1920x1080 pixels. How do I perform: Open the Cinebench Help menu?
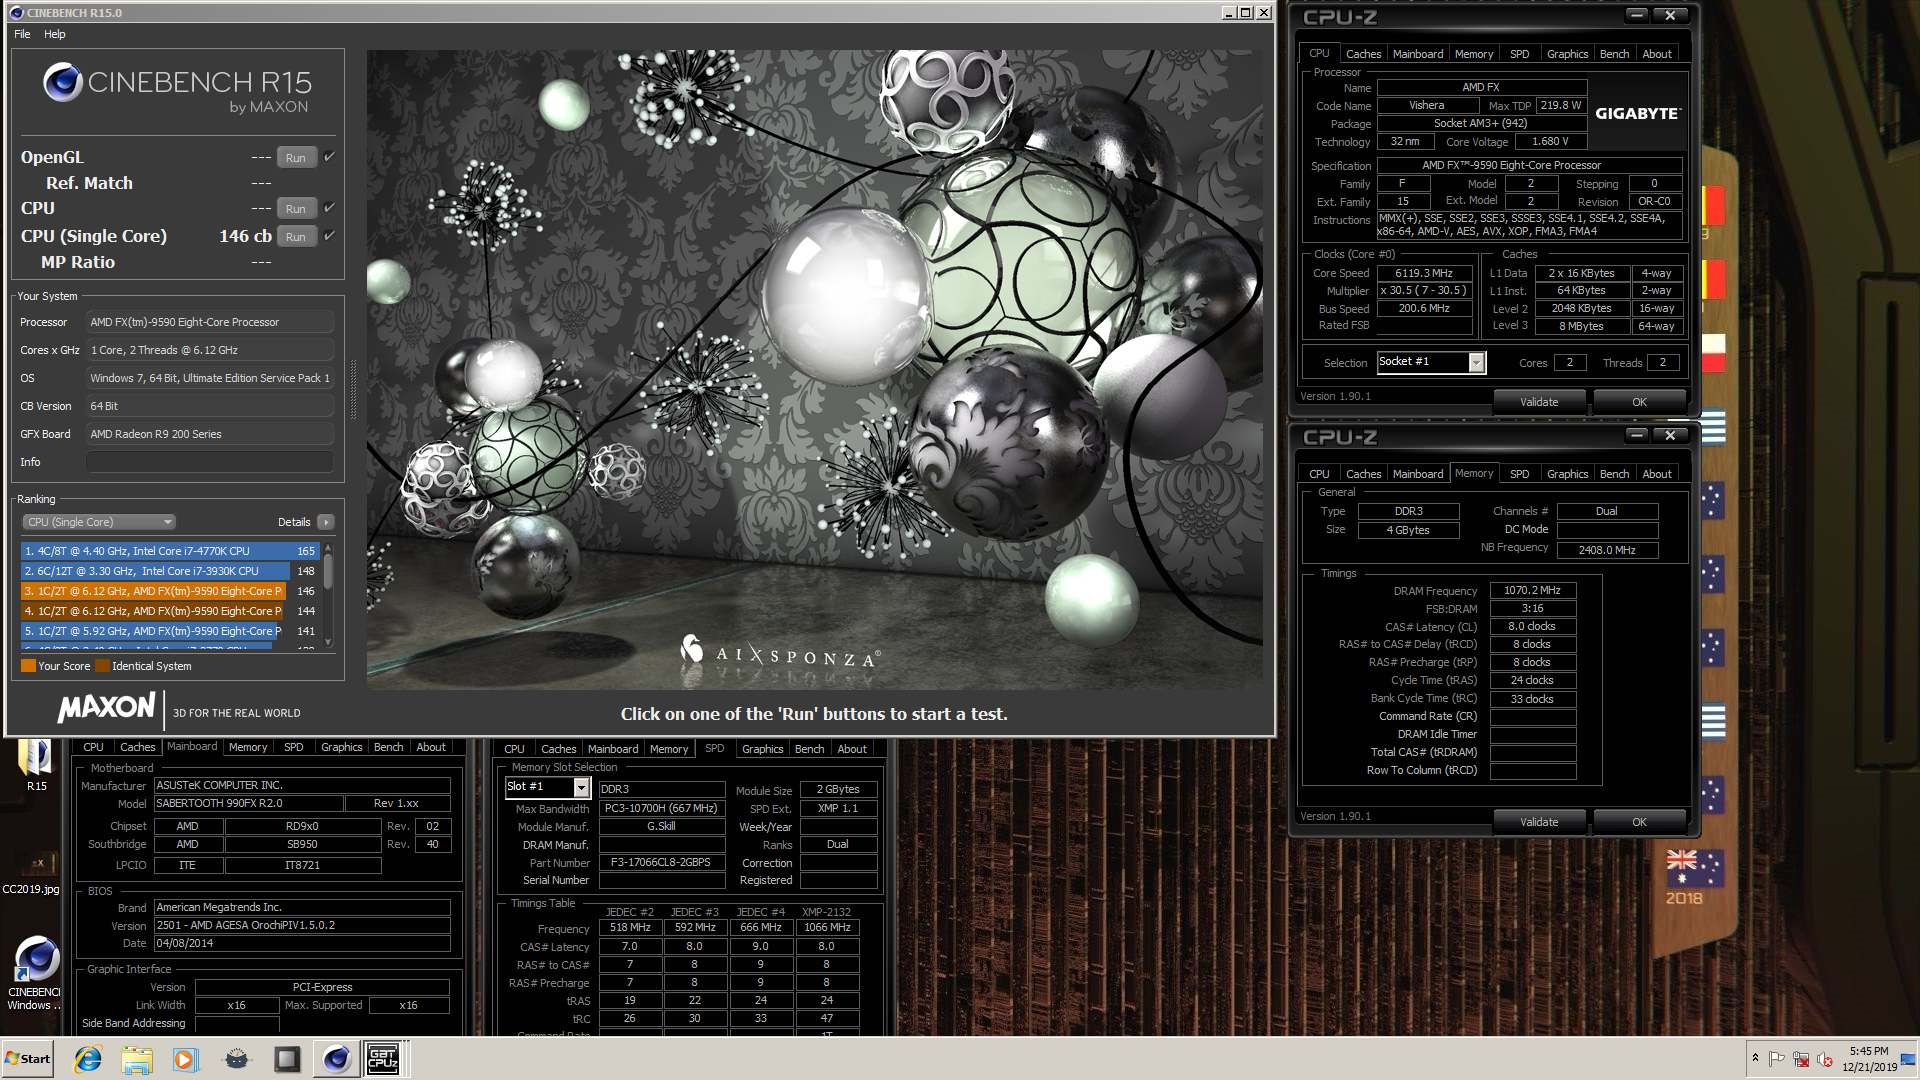click(55, 34)
